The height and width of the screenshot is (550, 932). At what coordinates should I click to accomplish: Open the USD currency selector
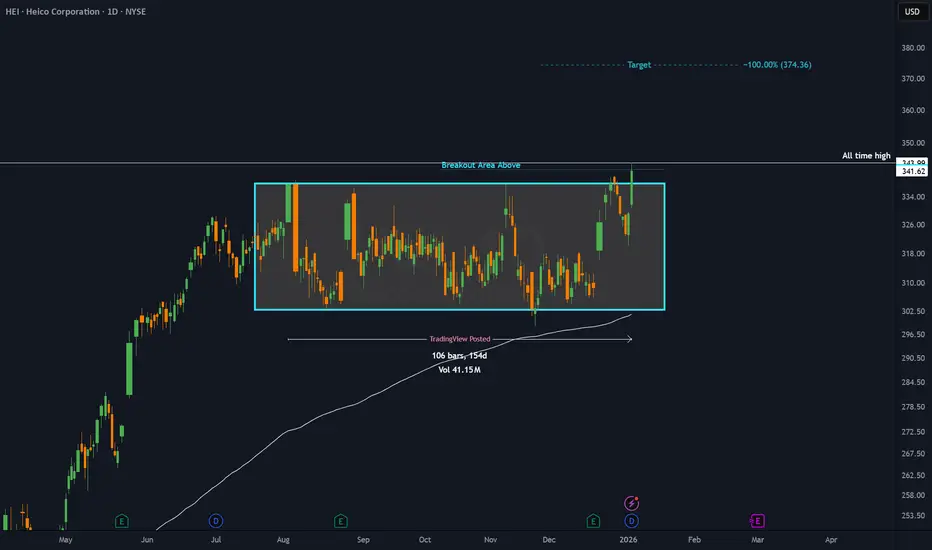coord(912,11)
